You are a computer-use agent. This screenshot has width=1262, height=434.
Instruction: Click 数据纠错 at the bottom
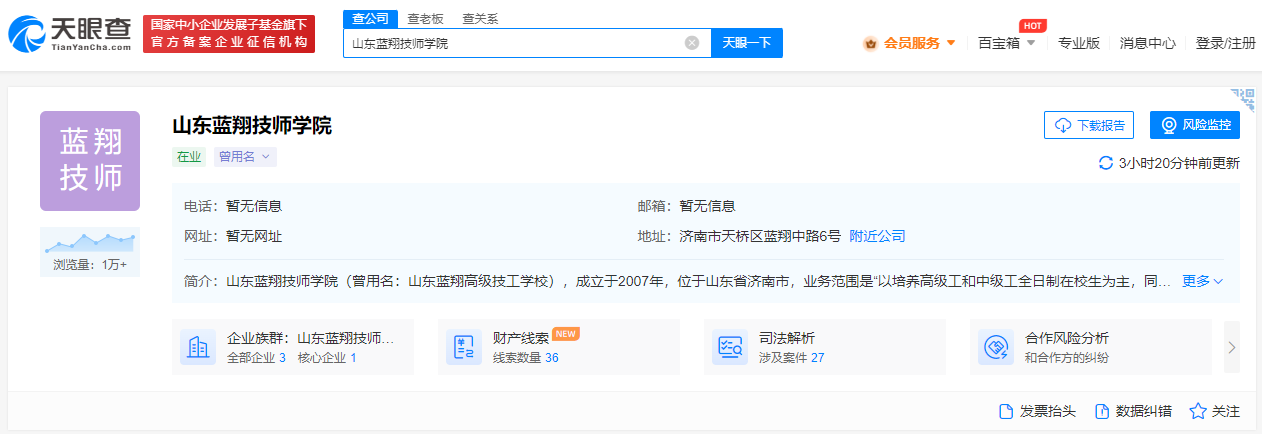1134,411
